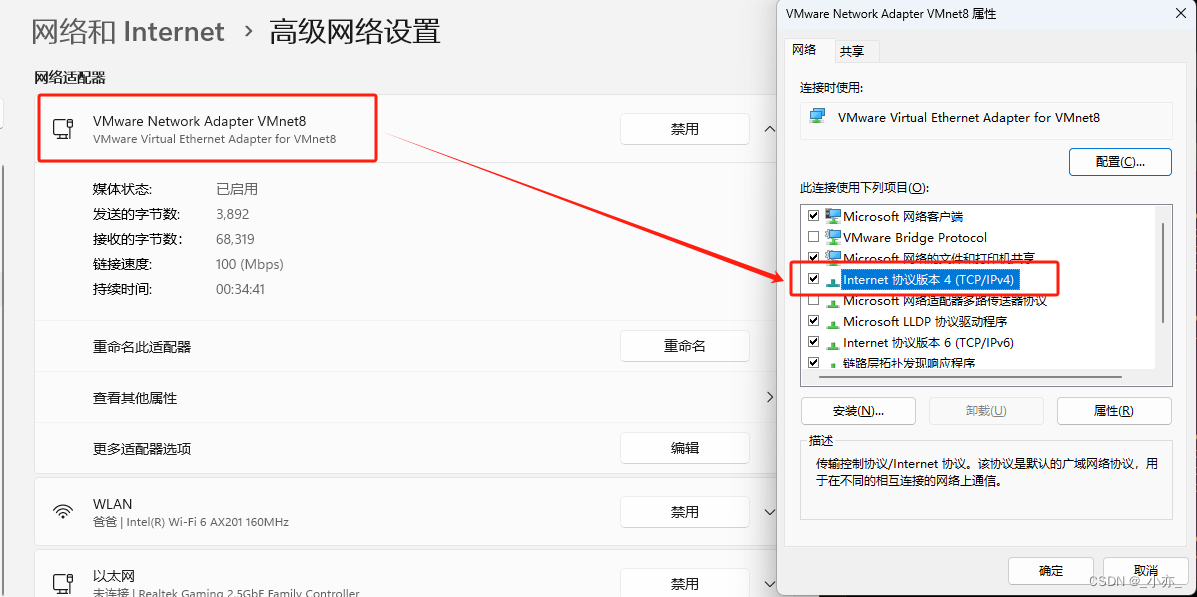Click the adapter icon beside VMware Virtual Ethernet Adapter
Screen dimensions: 1197x597
(x=818, y=117)
